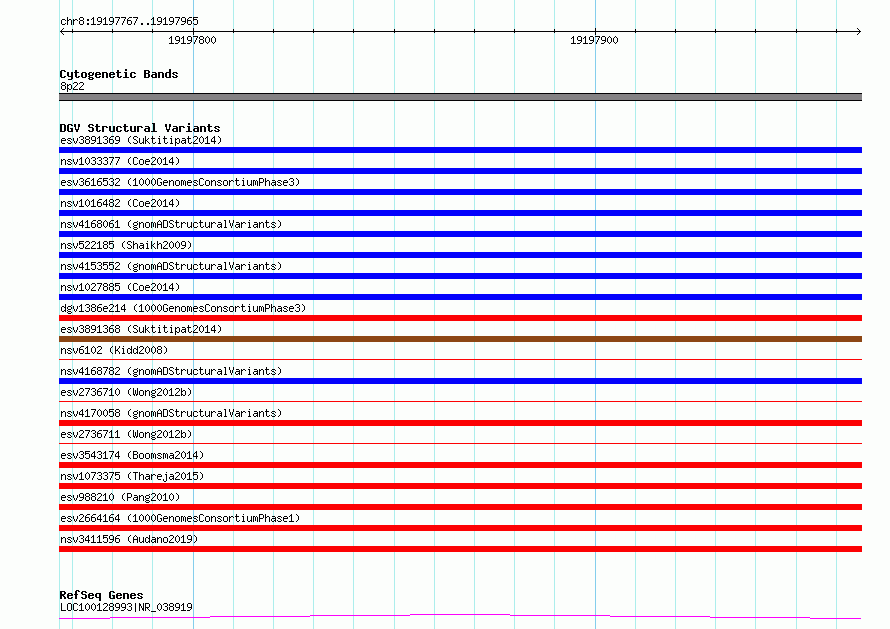The width and height of the screenshot is (890, 629).
Task: Click the 19197900 ruler position label
Action: (594, 40)
